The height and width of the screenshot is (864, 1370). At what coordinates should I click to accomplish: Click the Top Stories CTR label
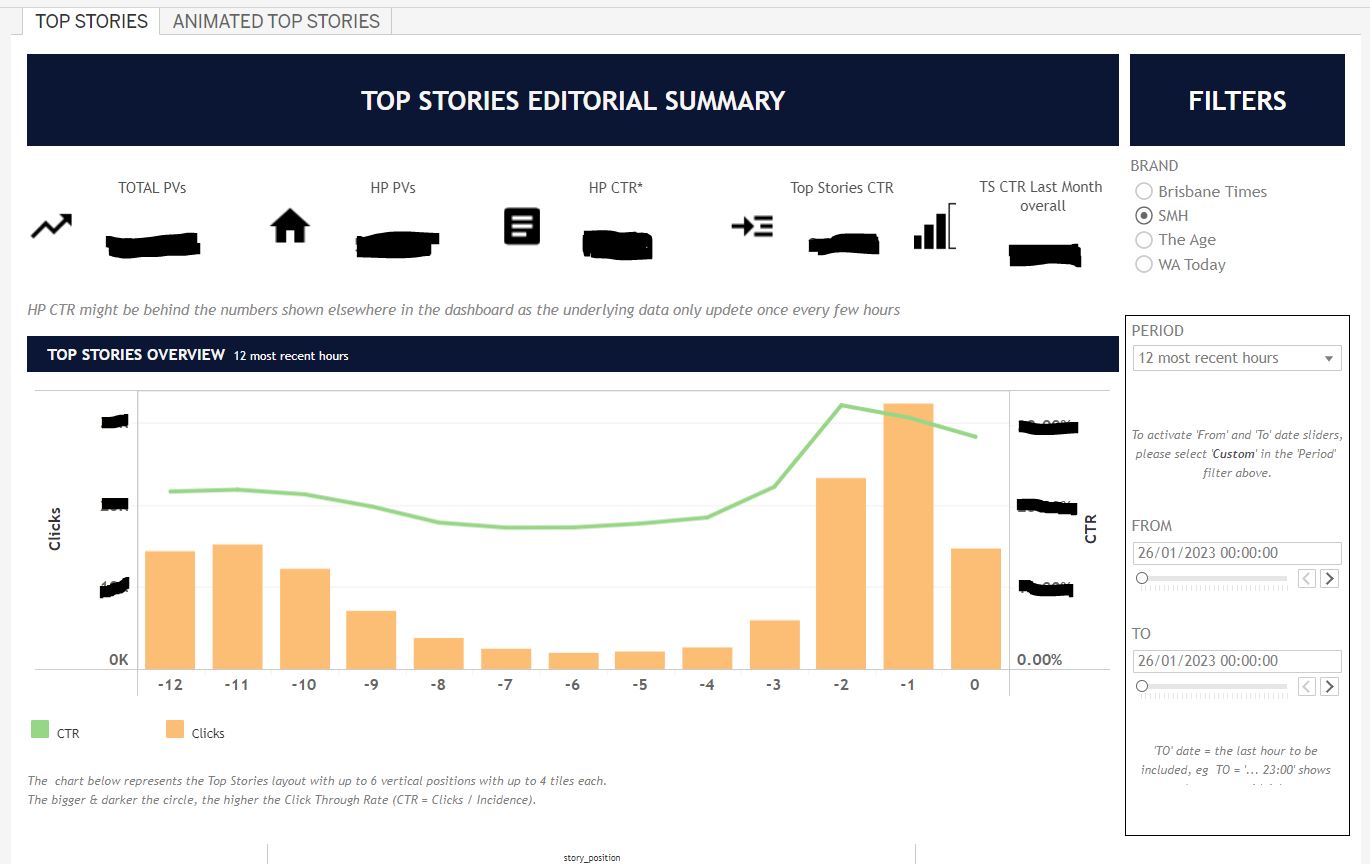(842, 187)
